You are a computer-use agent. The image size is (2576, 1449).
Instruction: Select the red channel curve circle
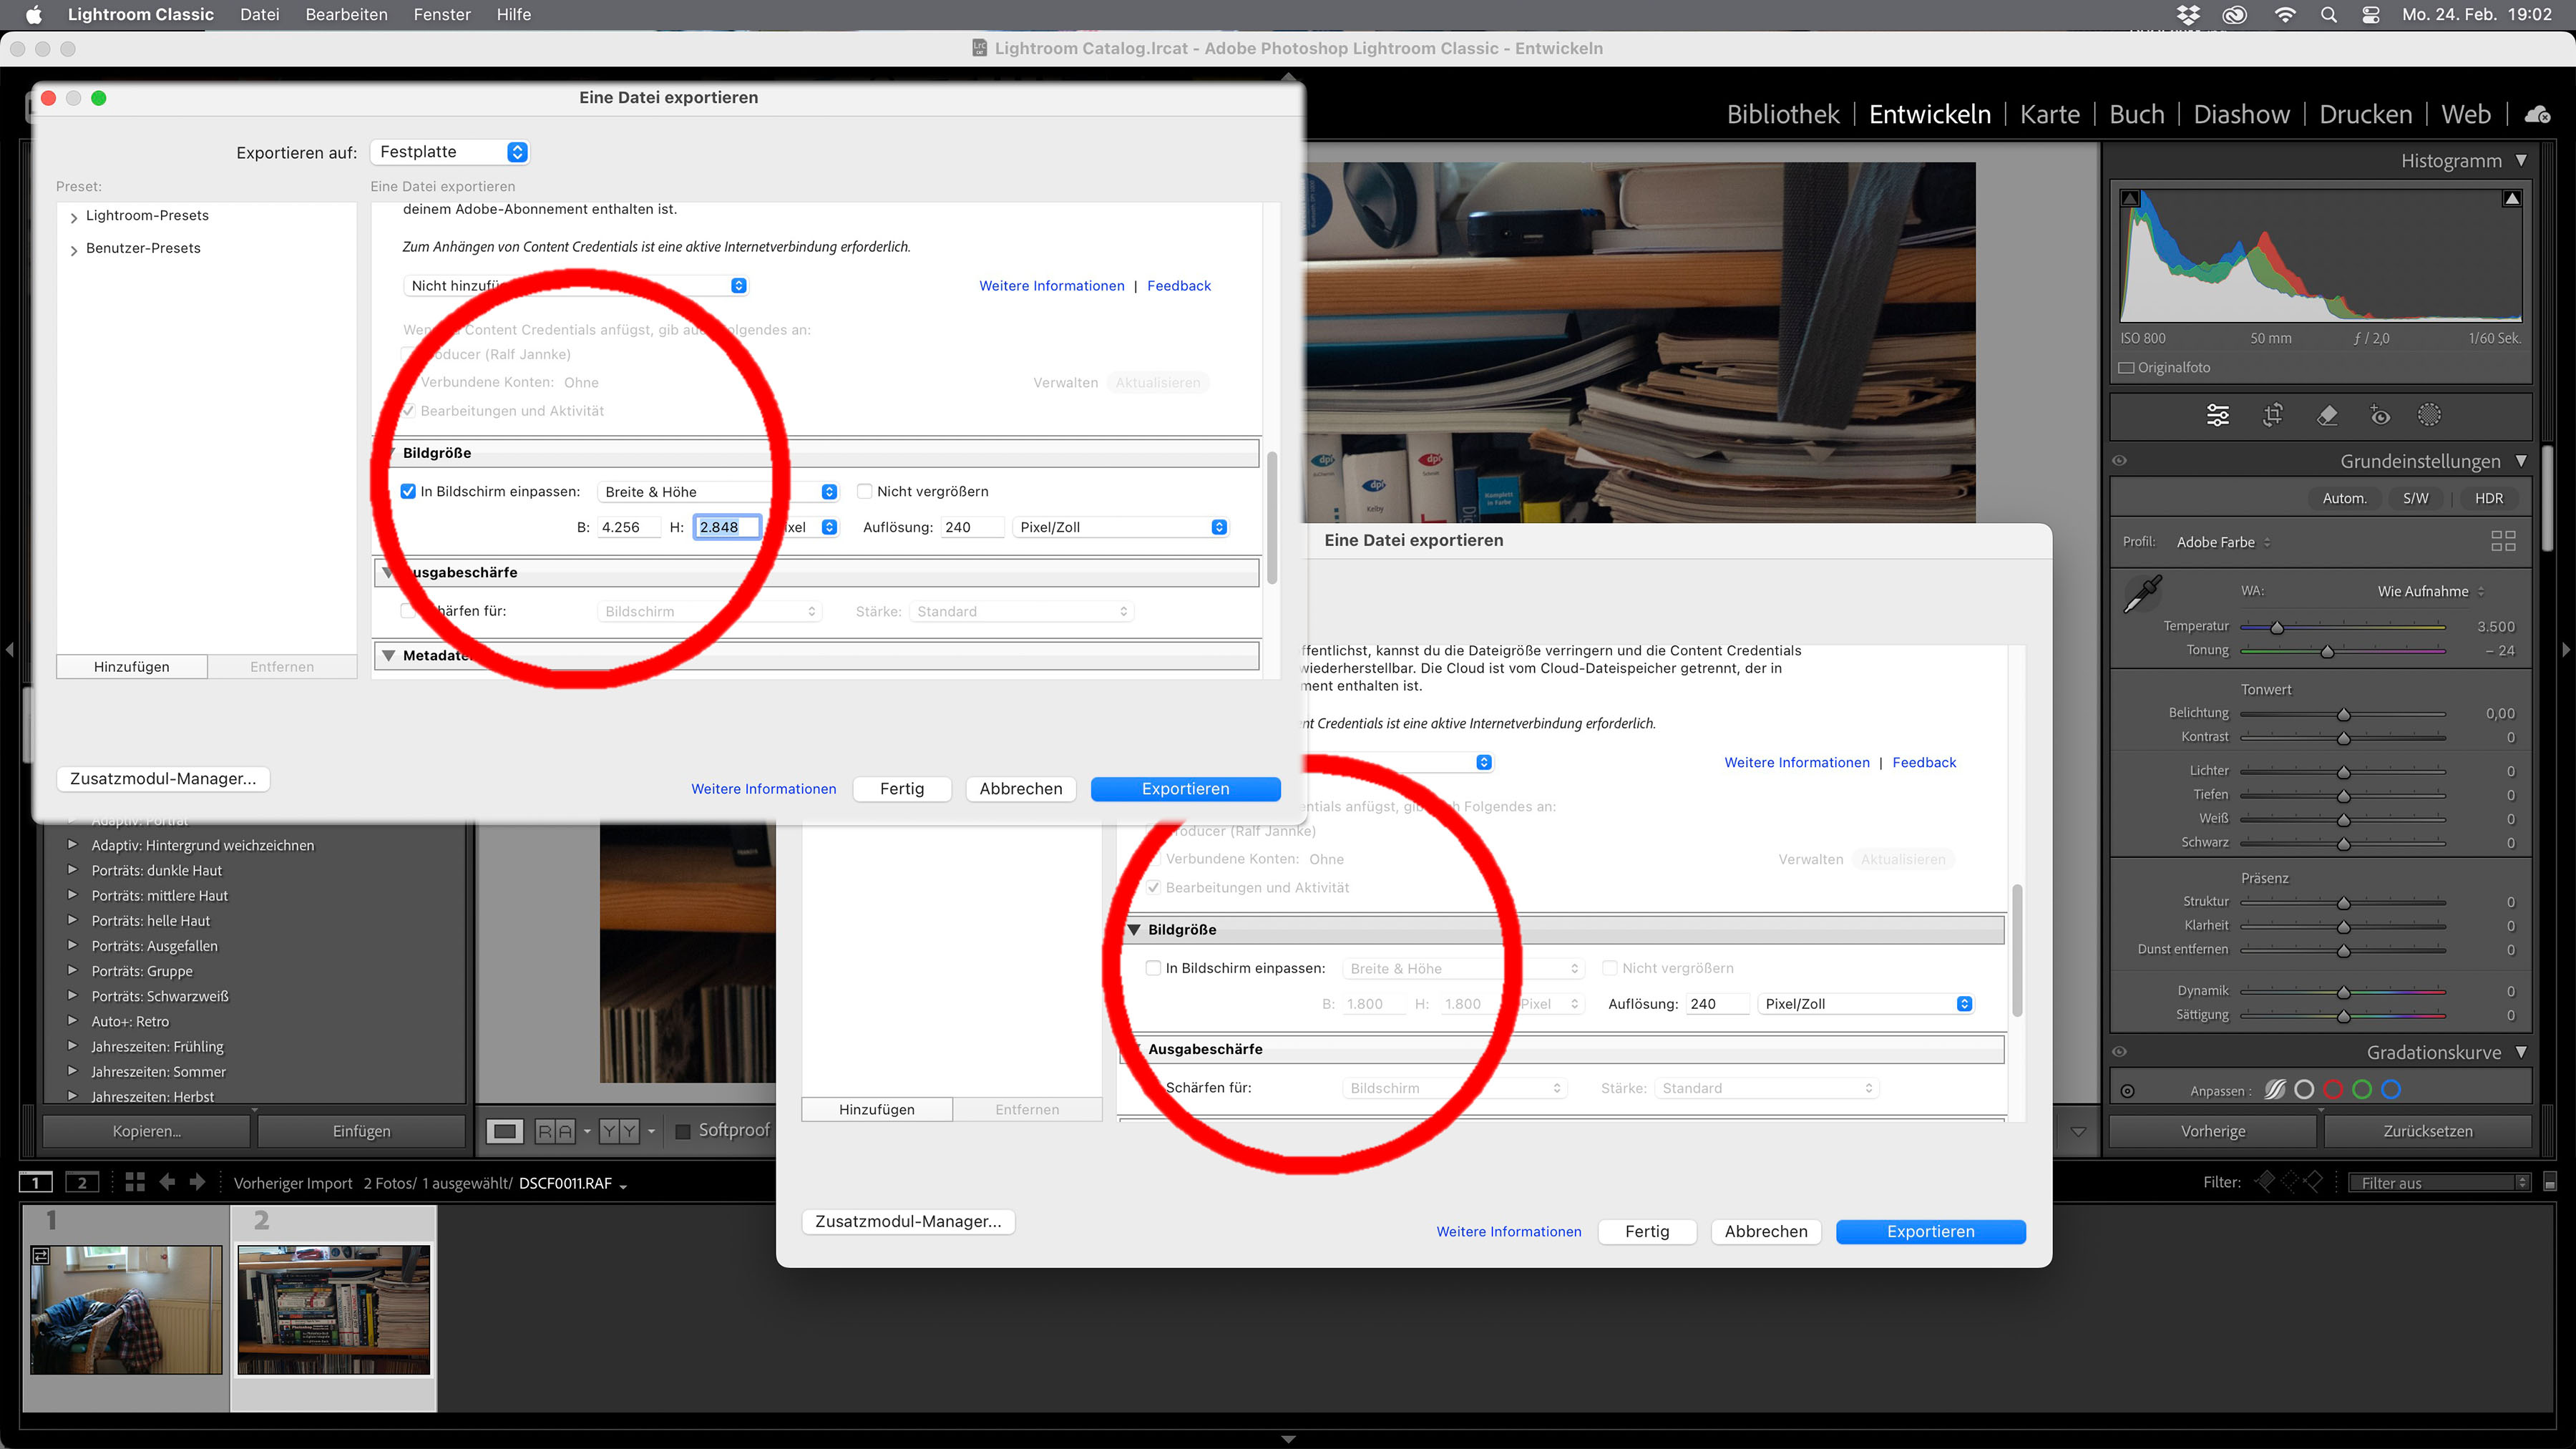(2333, 1090)
